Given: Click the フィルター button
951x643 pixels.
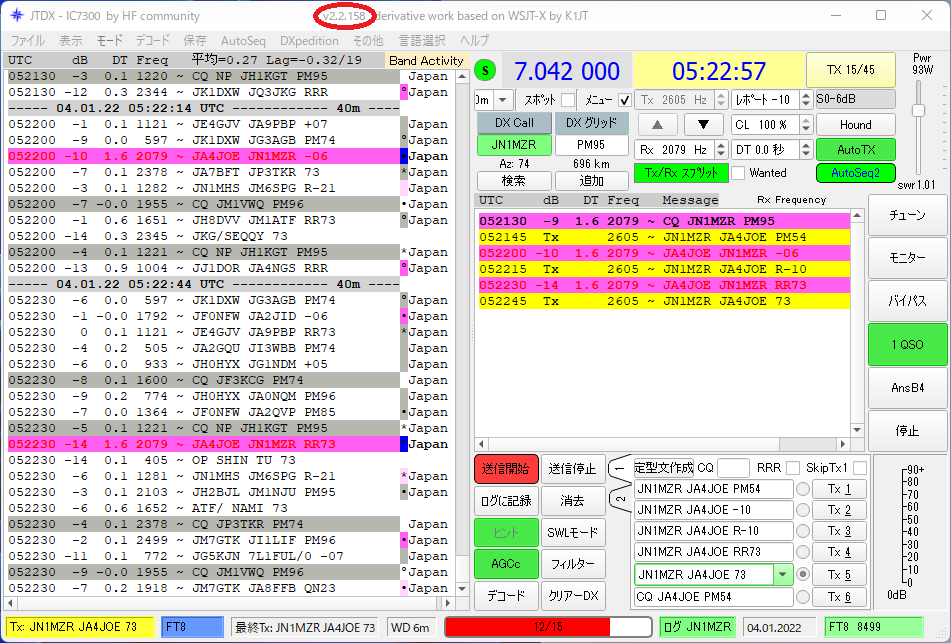Looking at the screenshot, I should (x=573, y=564).
